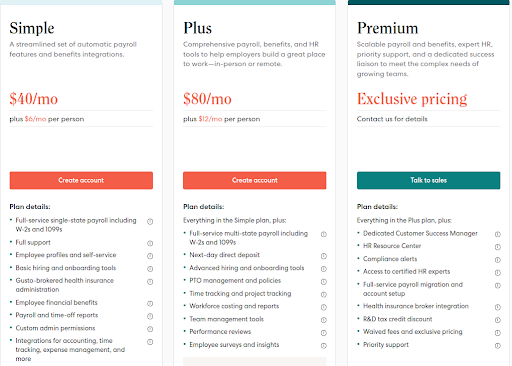The height and width of the screenshot is (366, 512).
Task: Click Create account under Simple plan
Action: coord(81,180)
